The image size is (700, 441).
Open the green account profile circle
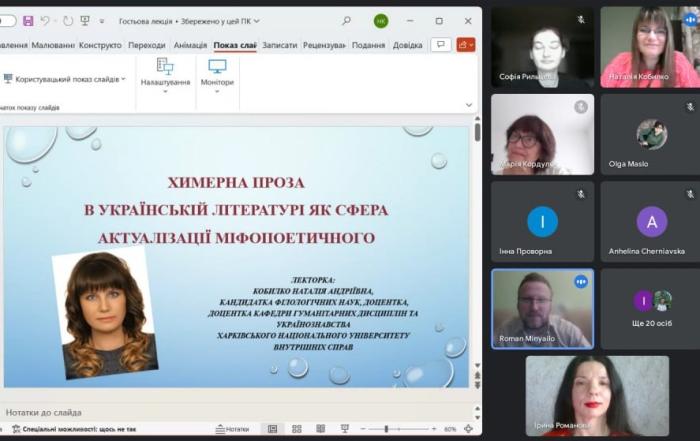(x=381, y=21)
